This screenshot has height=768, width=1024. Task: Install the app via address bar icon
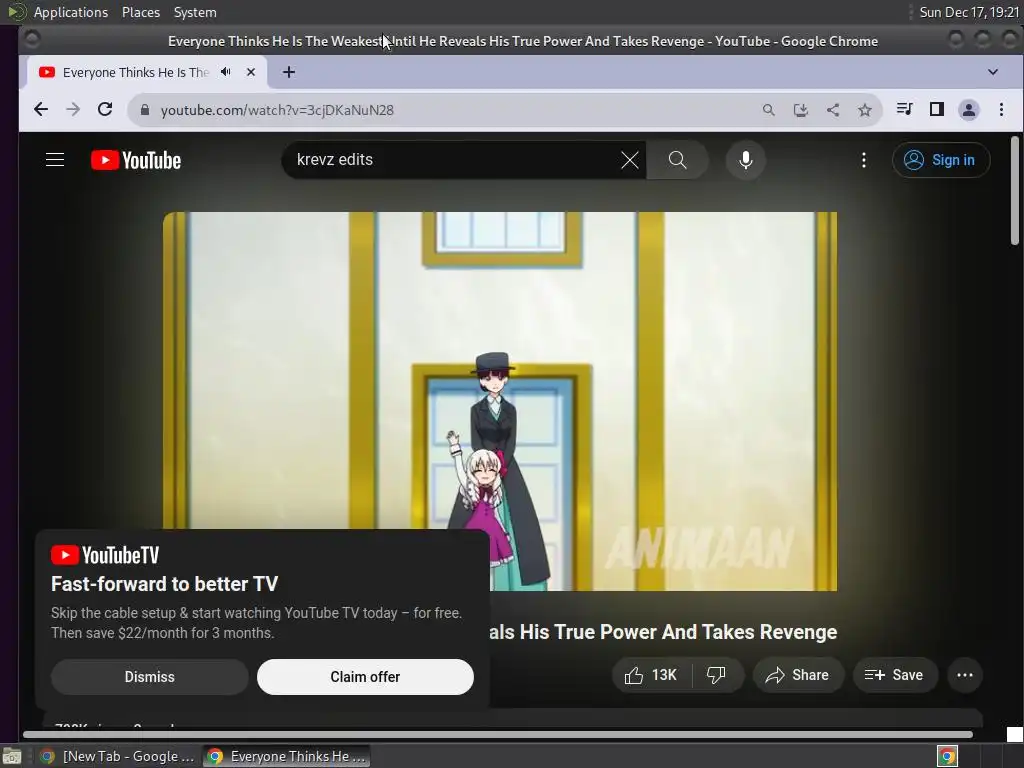click(801, 110)
